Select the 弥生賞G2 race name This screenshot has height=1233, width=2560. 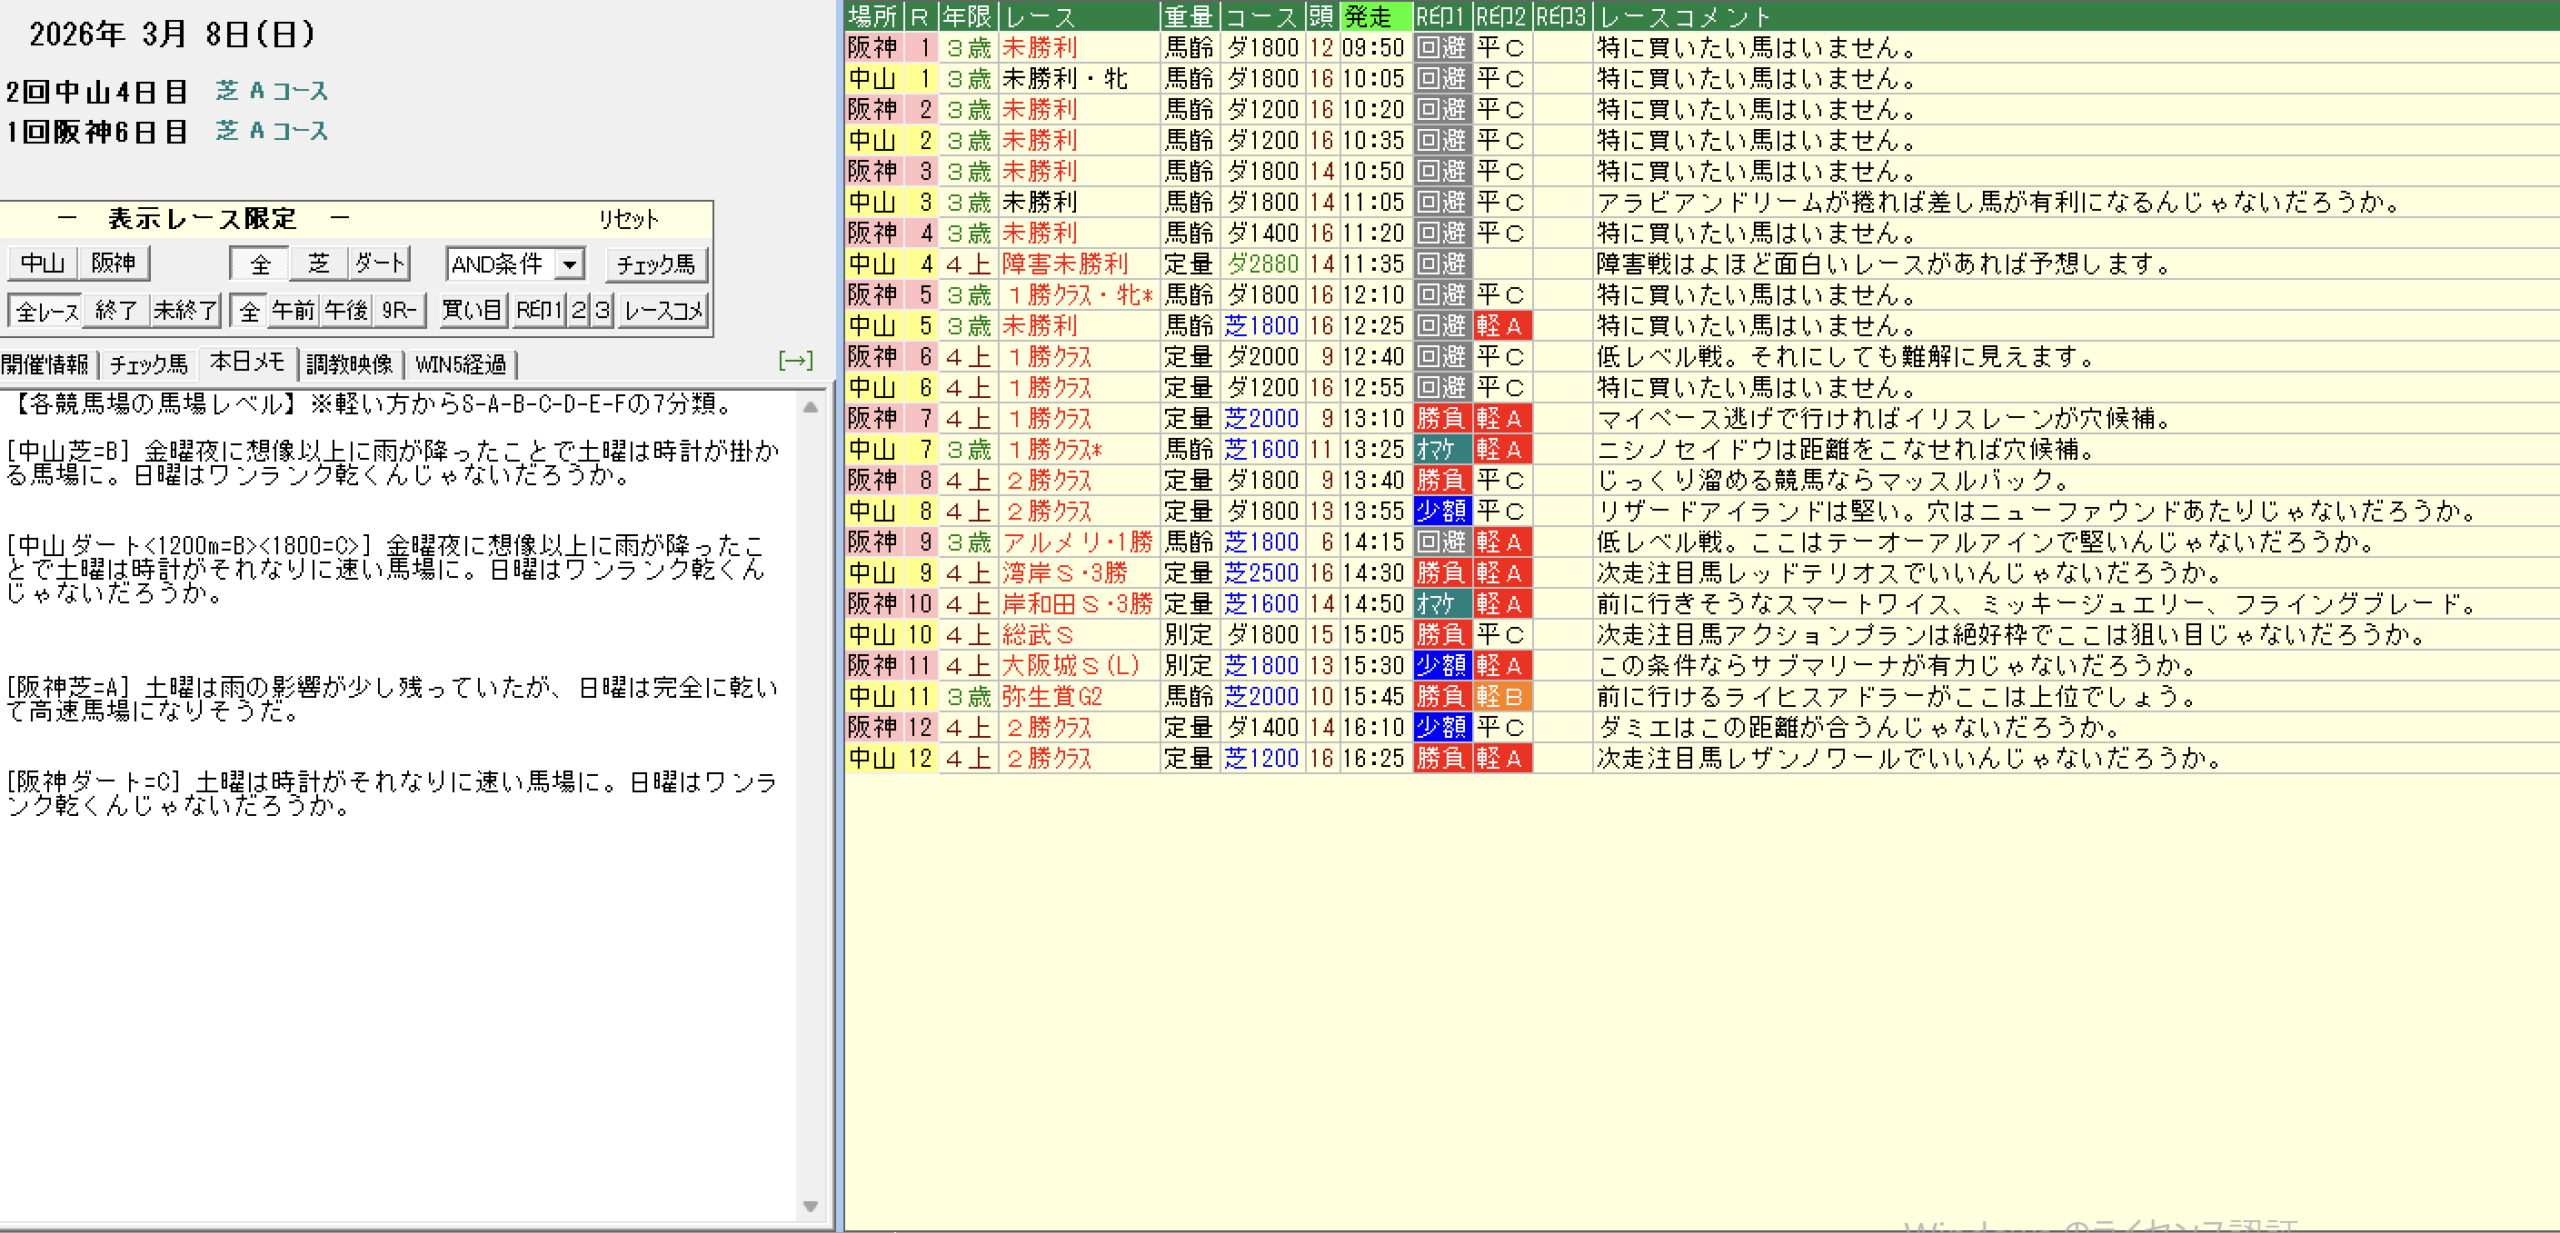(1052, 696)
